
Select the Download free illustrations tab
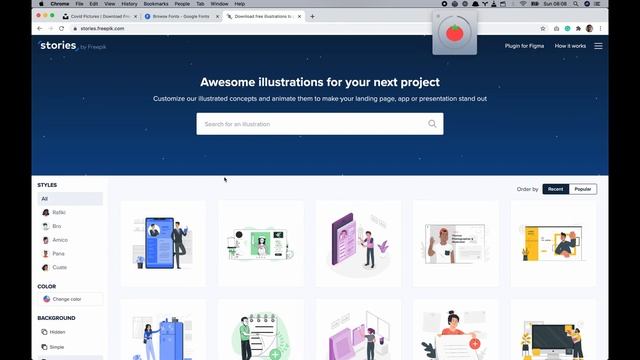[x=263, y=16]
